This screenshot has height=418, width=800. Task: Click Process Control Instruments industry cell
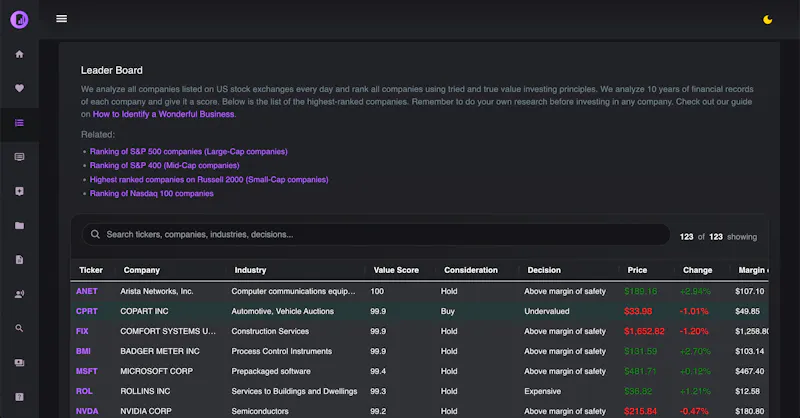pyautogui.click(x=282, y=351)
